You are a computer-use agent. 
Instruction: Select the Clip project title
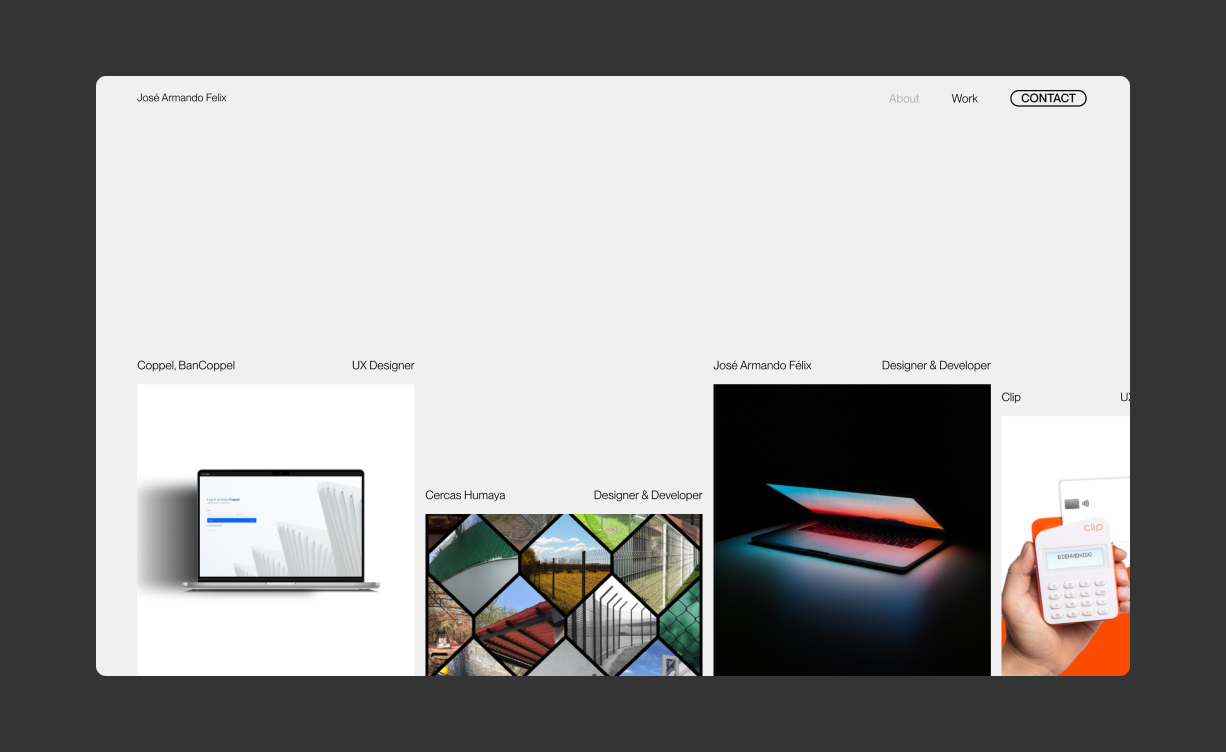click(1011, 398)
